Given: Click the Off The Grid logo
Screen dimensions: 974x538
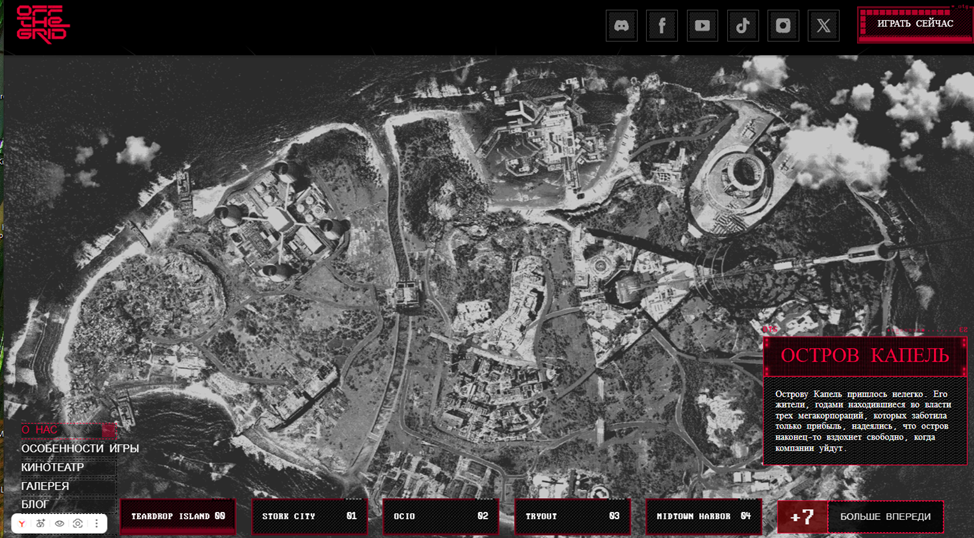Looking at the screenshot, I should 42,25.
